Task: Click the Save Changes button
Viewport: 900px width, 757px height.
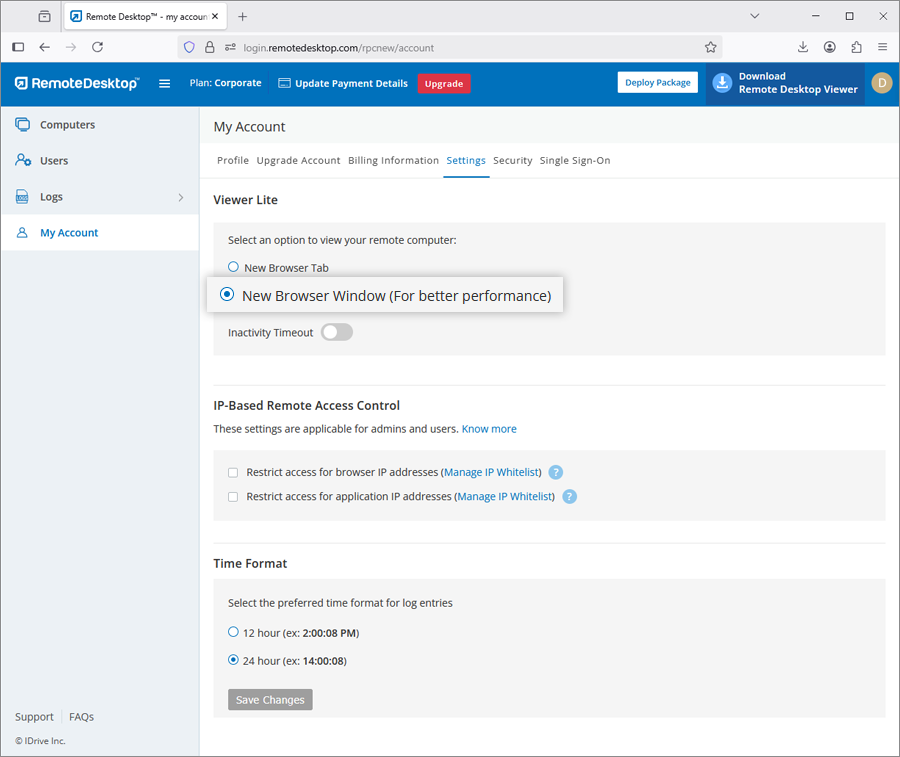Action: point(270,700)
